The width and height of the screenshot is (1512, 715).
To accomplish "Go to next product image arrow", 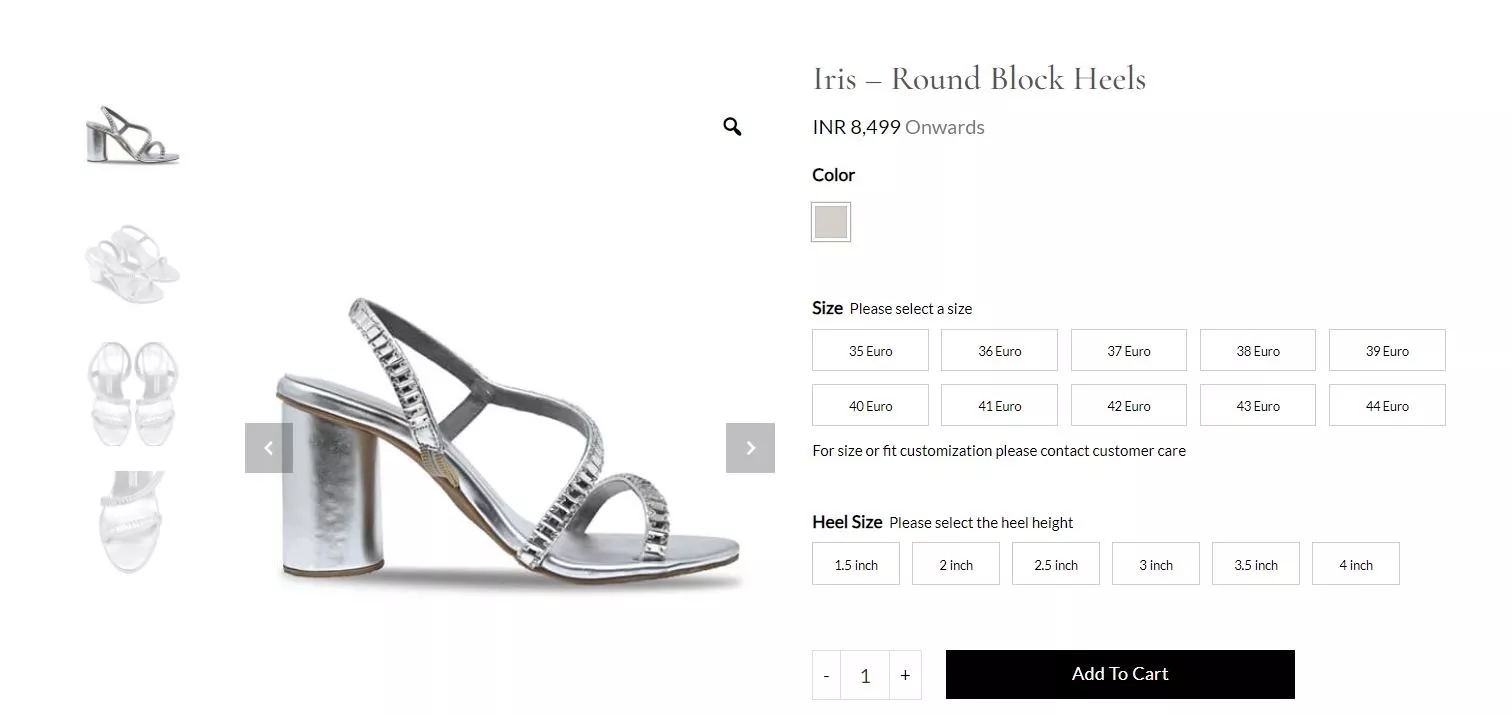I will 750,448.
